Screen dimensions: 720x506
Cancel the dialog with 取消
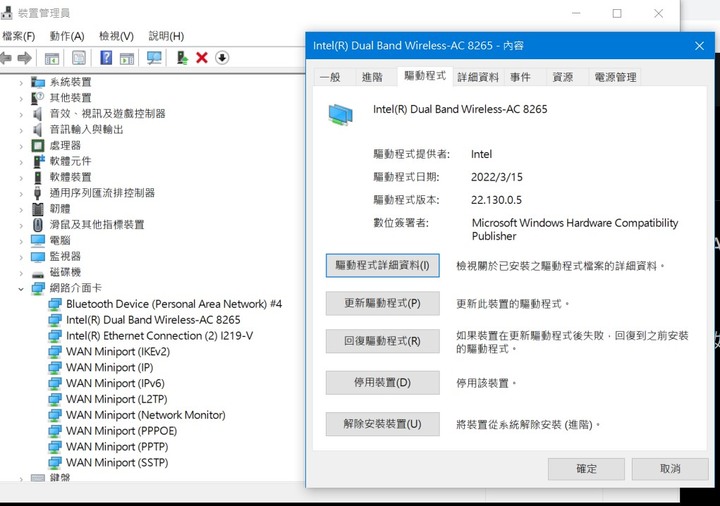[x=670, y=469]
